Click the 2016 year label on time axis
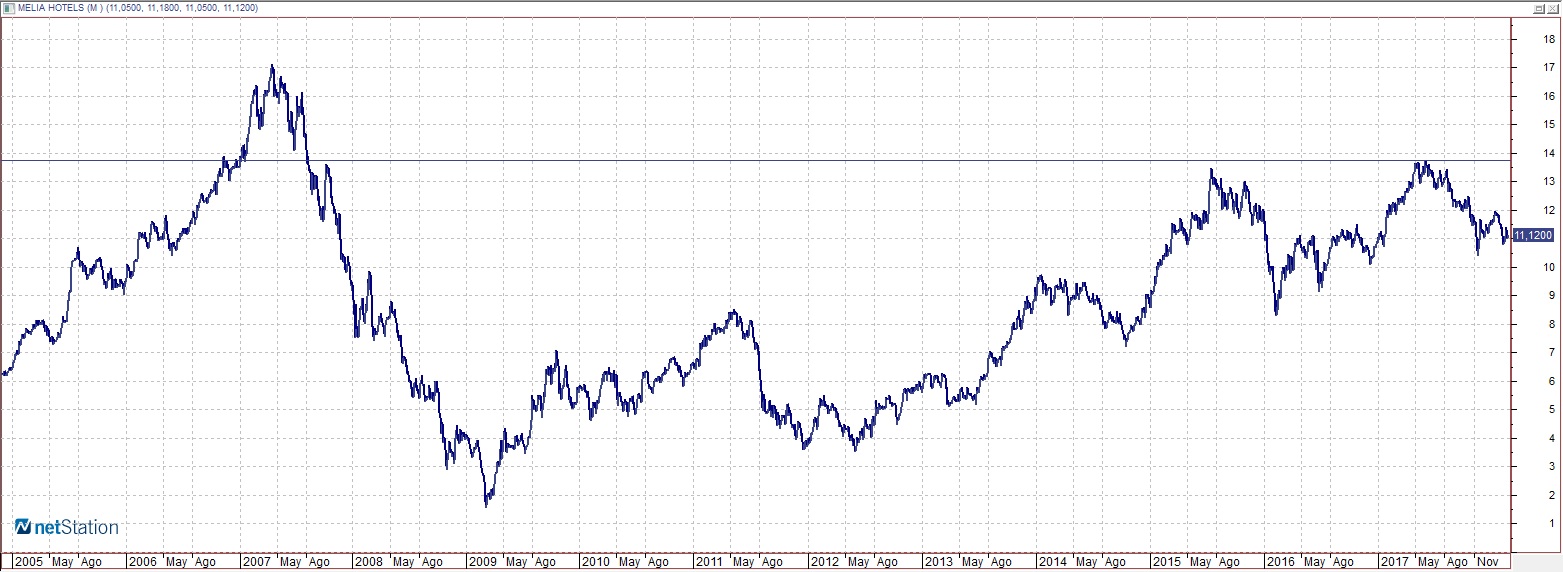The width and height of the screenshot is (1563, 572). click(x=1279, y=562)
